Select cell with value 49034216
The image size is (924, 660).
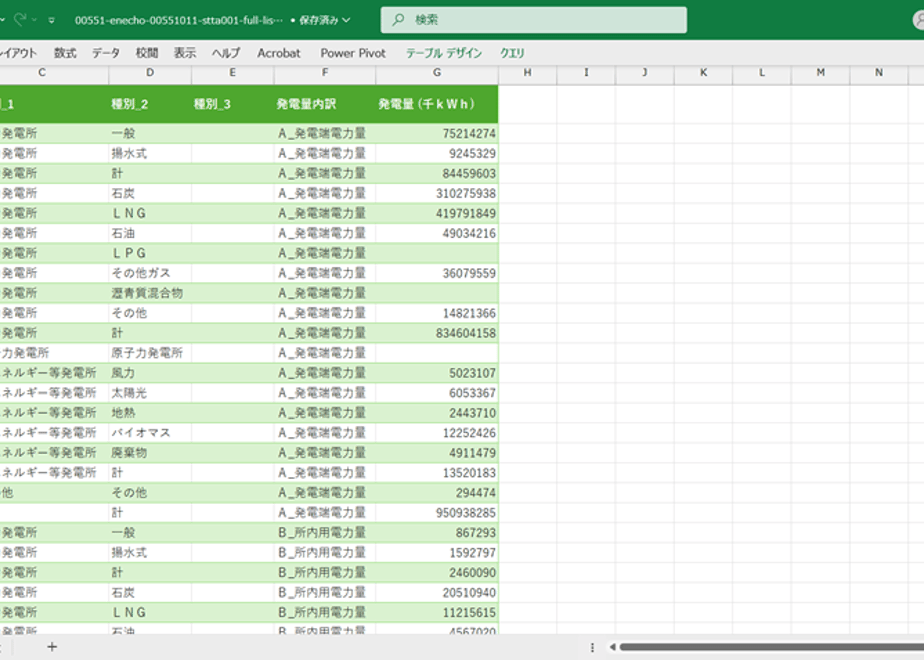pos(437,233)
